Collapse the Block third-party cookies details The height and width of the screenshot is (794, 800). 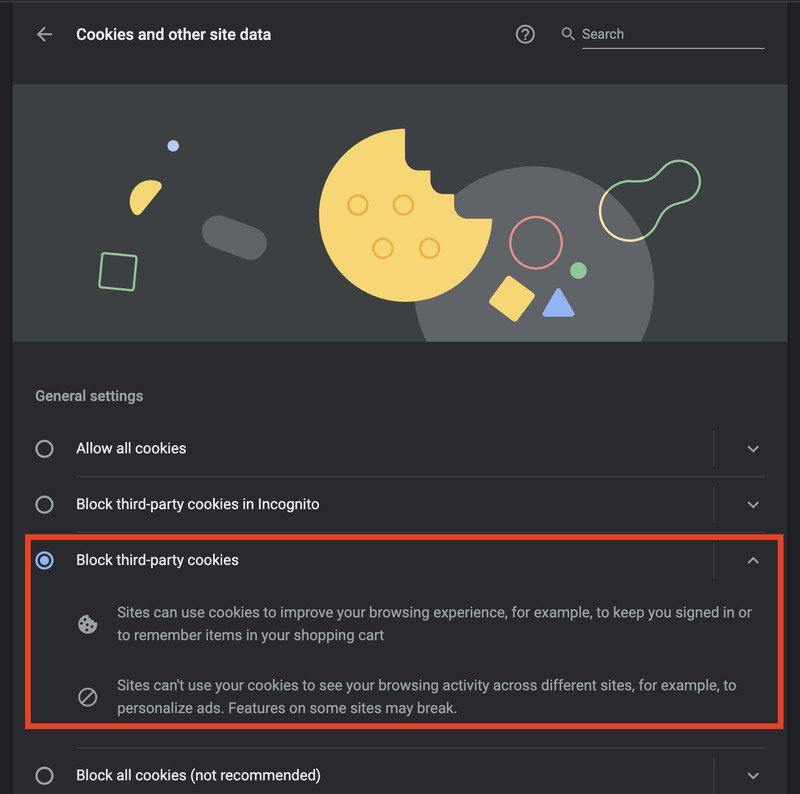tap(753, 561)
